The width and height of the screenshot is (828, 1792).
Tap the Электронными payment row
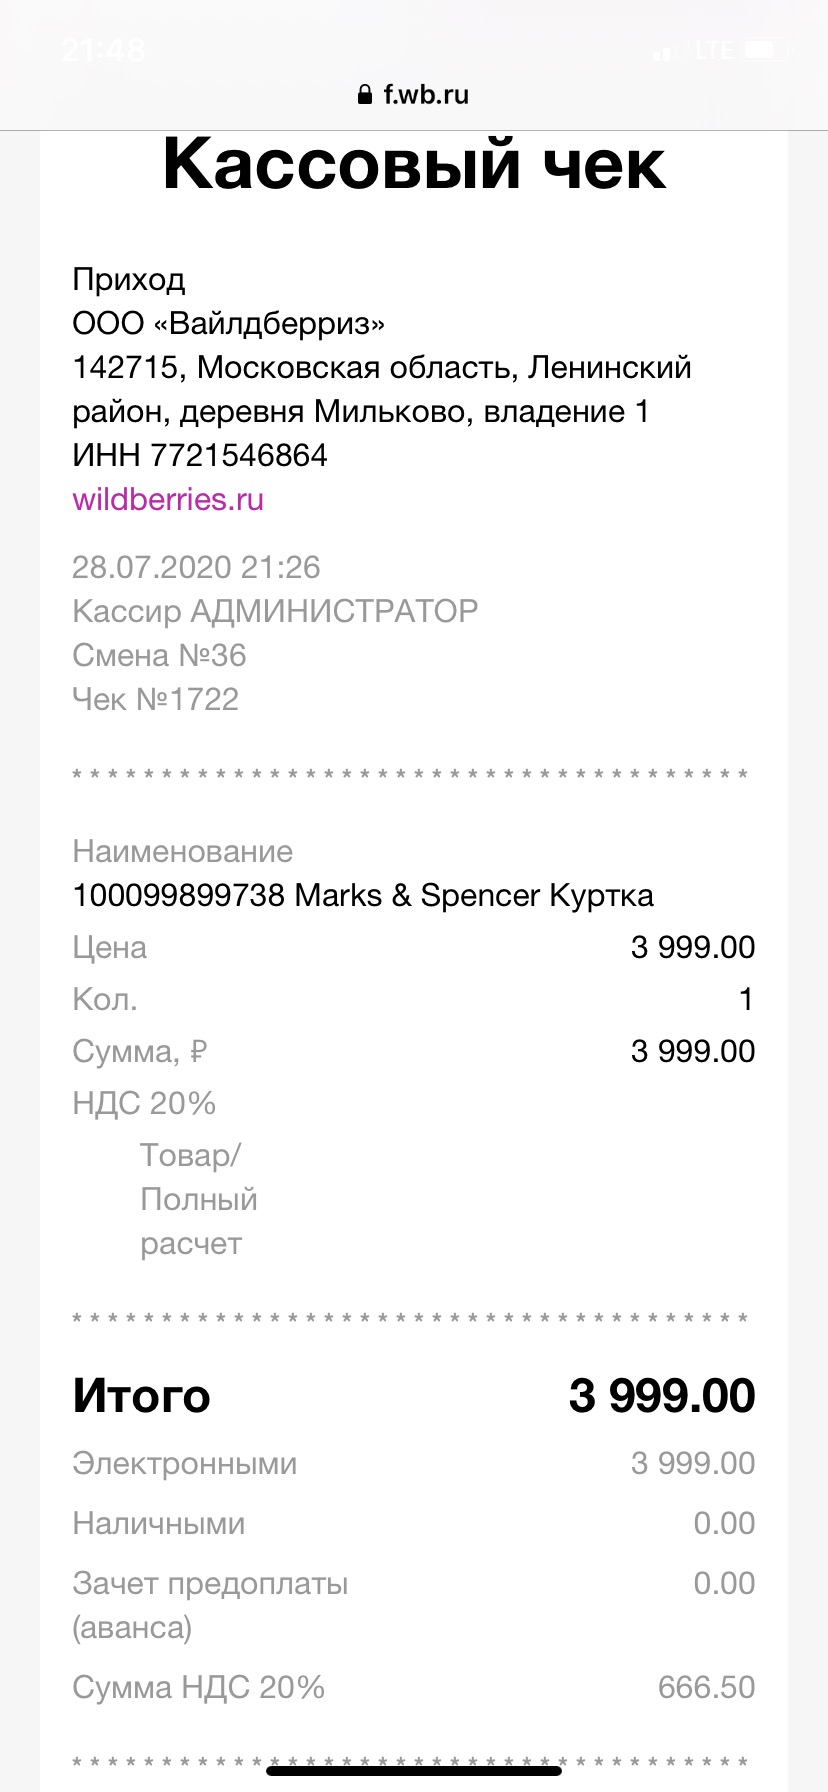tap(414, 1463)
